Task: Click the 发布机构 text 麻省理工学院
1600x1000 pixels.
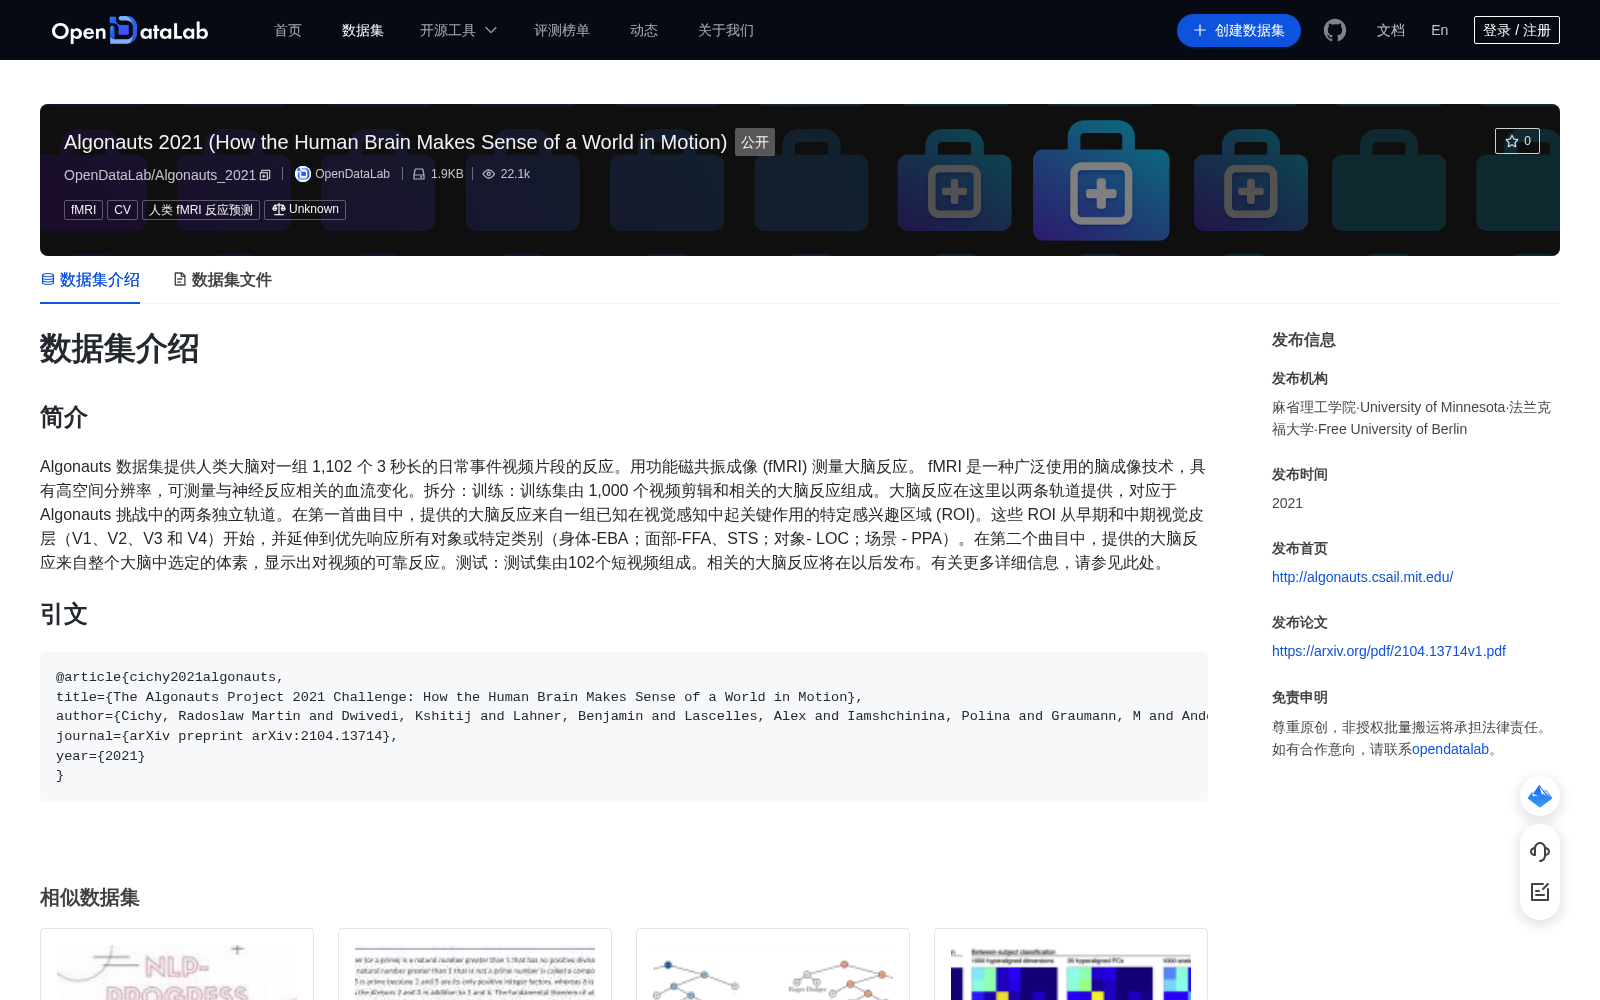Action: click(1314, 407)
